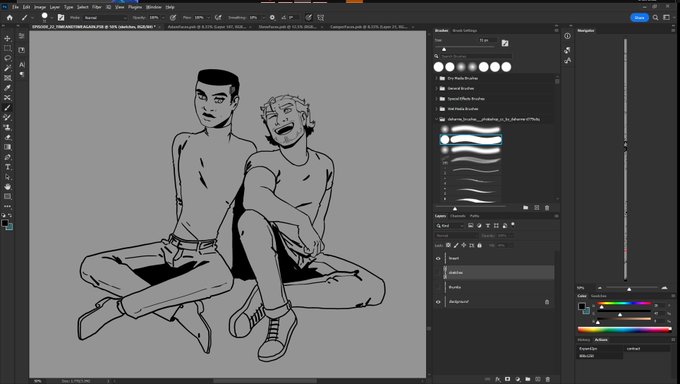680x384 pixels.
Task: Open the Filter menu
Action: (97, 7)
